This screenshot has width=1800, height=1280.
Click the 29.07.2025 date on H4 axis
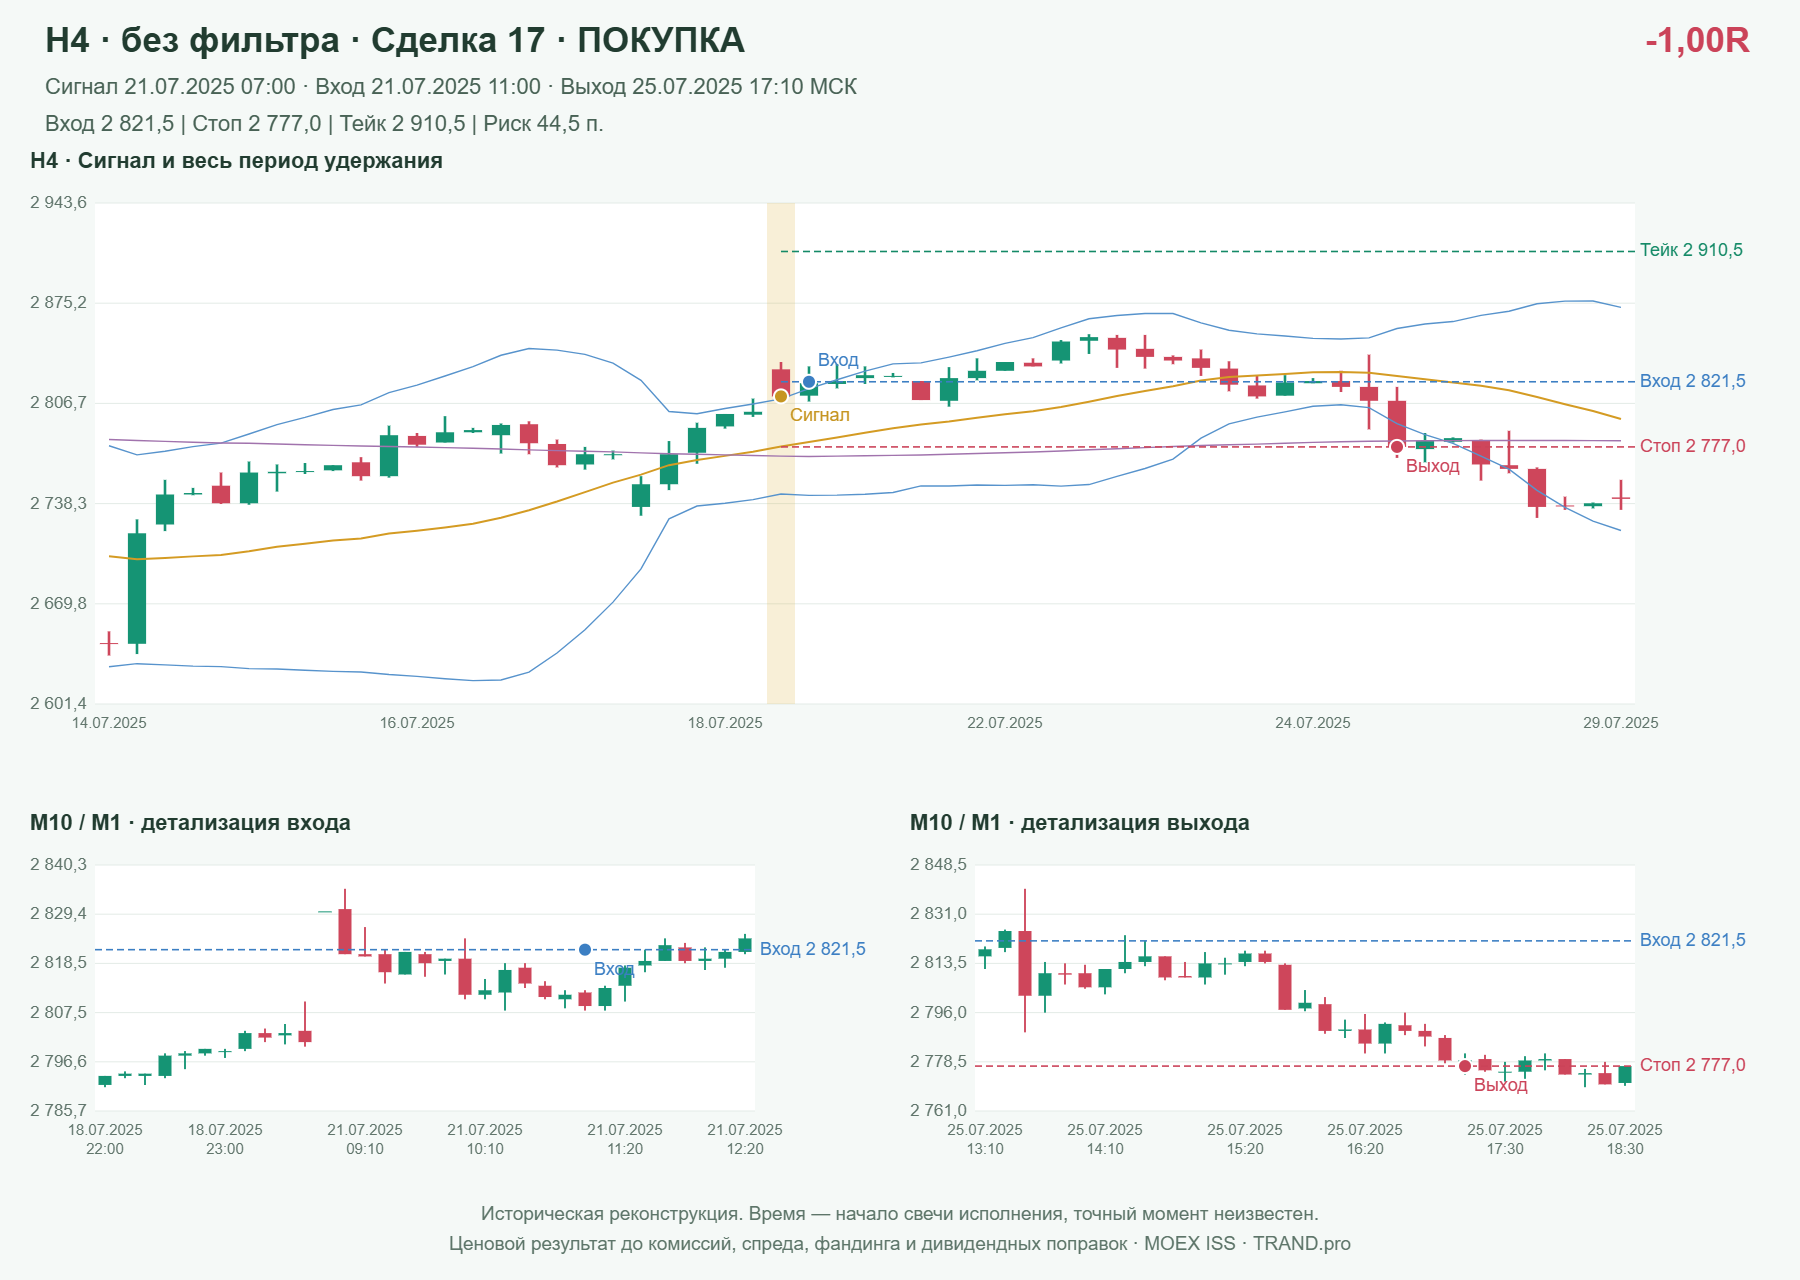(x=1621, y=723)
